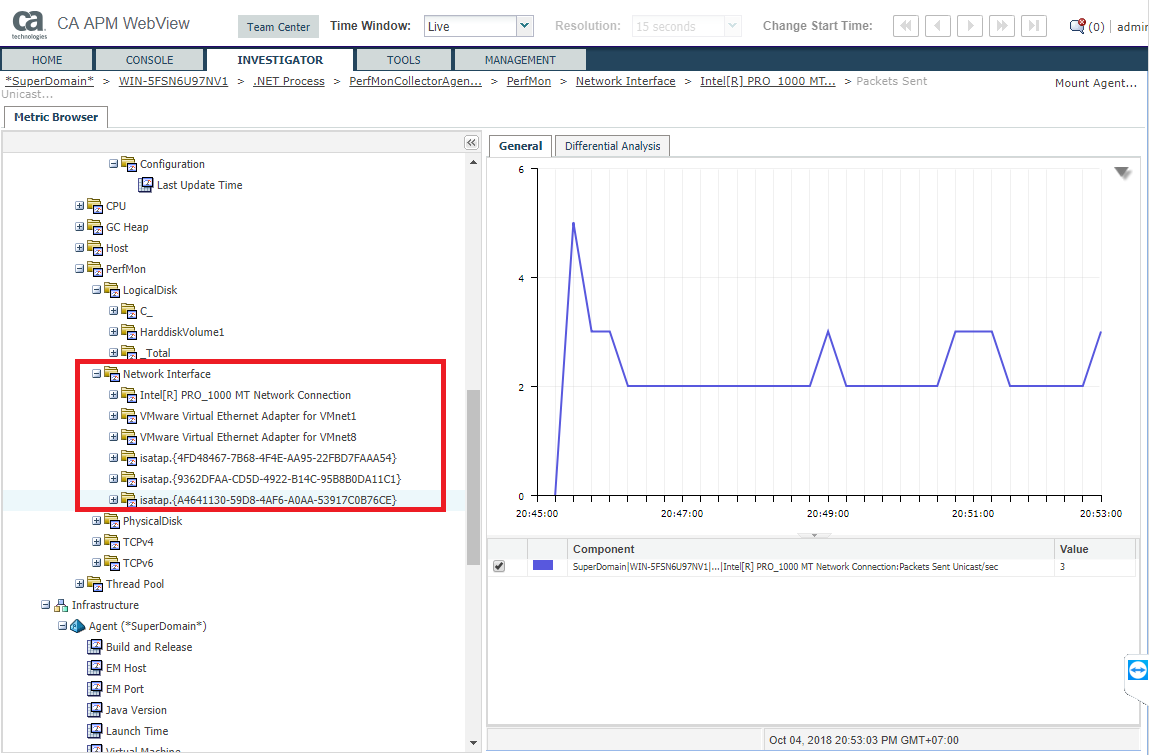Viewport: 1149px width, 755px height.
Task: Click the blue metric color swatch
Action: coord(543,566)
